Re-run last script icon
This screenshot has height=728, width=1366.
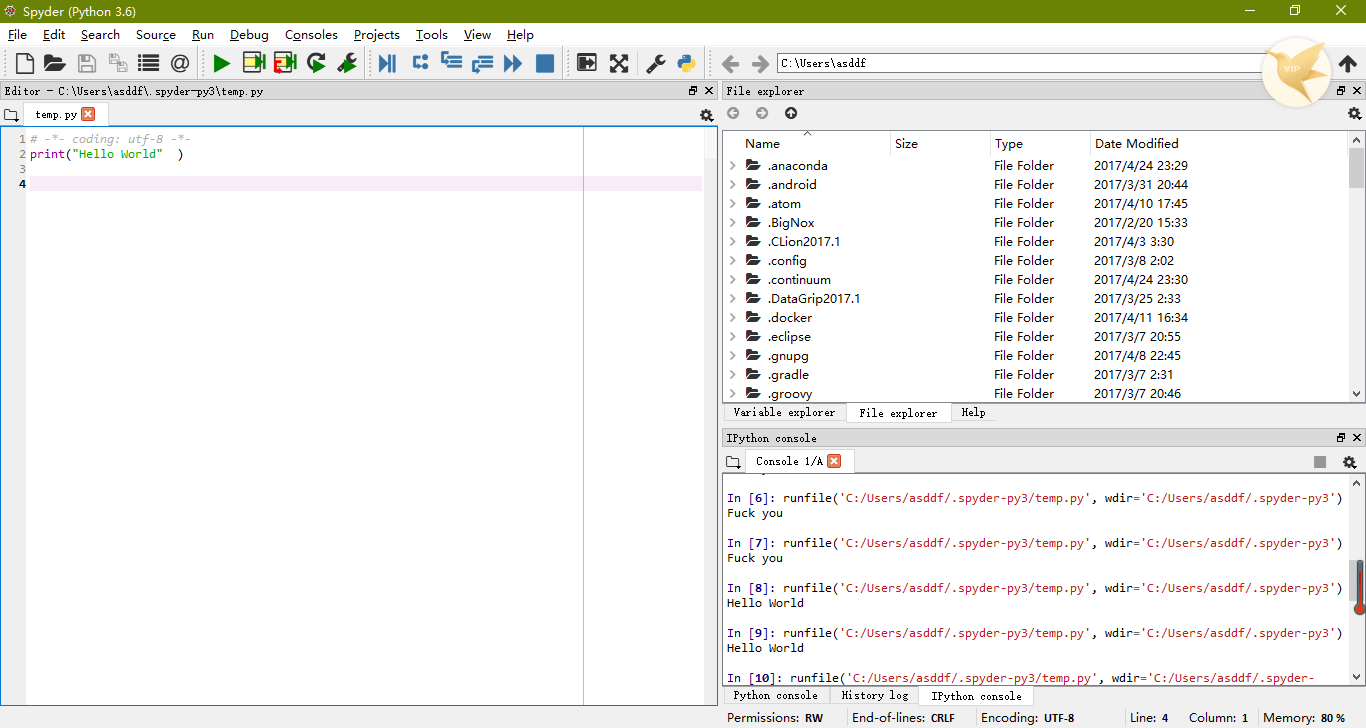316,63
